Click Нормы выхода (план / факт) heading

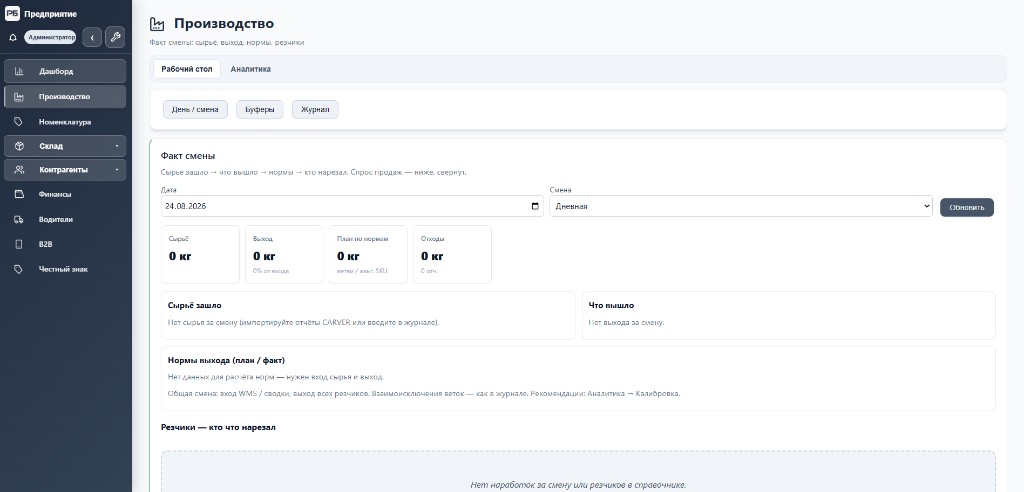tap(227, 361)
